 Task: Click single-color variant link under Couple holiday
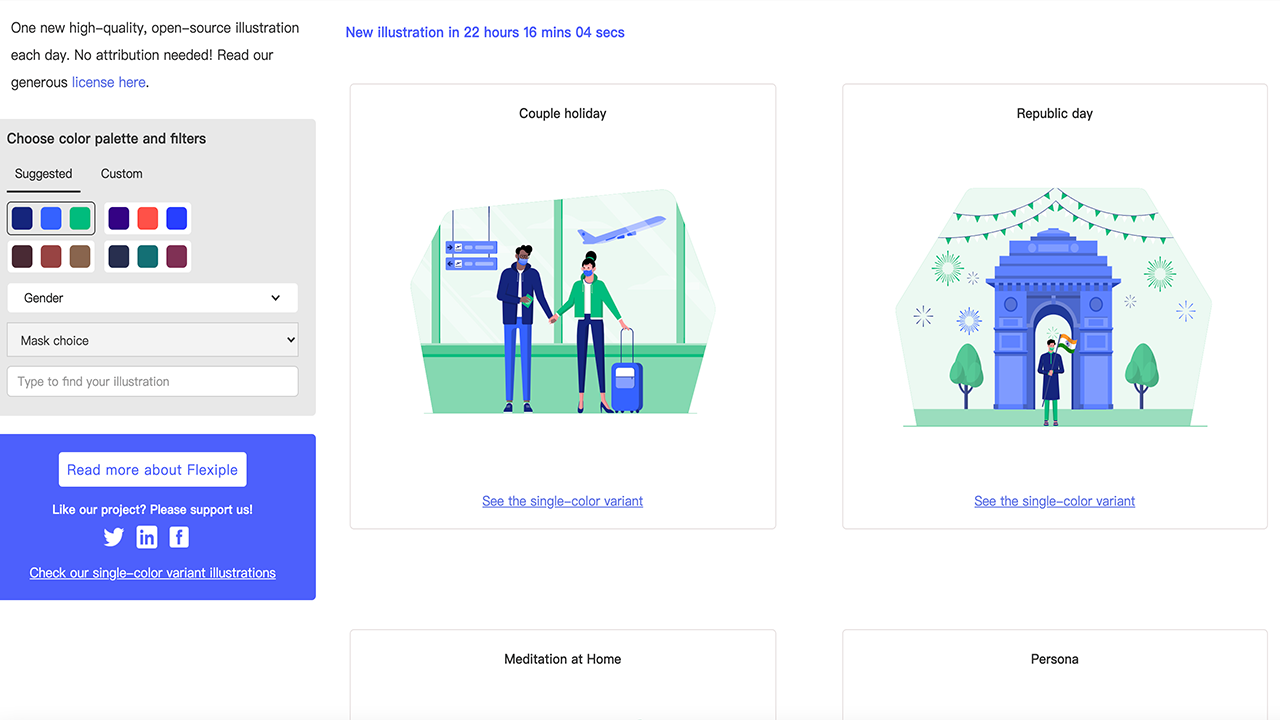pyautogui.click(x=562, y=501)
